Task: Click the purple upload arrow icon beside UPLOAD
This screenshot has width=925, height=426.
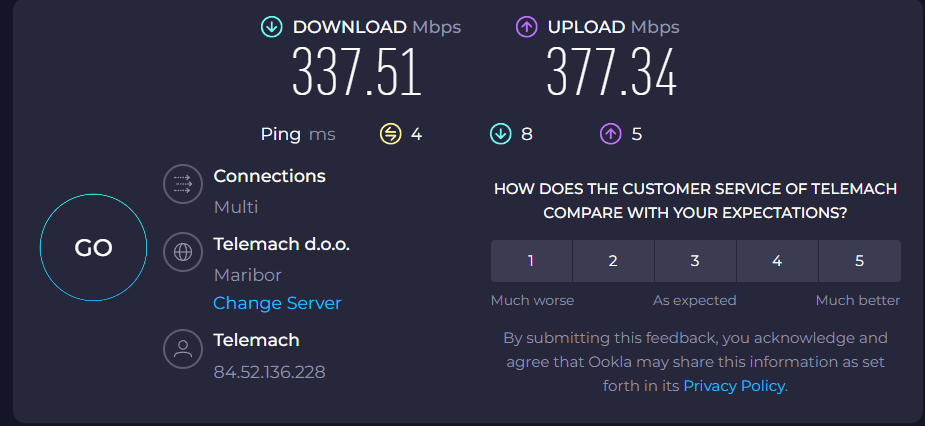Action: point(526,27)
